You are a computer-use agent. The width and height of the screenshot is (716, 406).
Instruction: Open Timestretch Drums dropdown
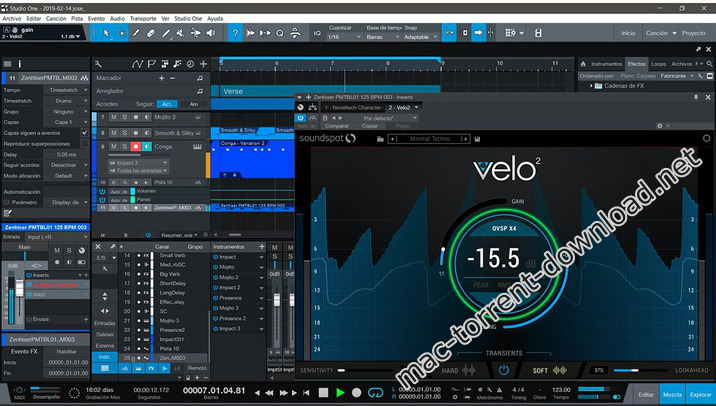click(x=67, y=101)
